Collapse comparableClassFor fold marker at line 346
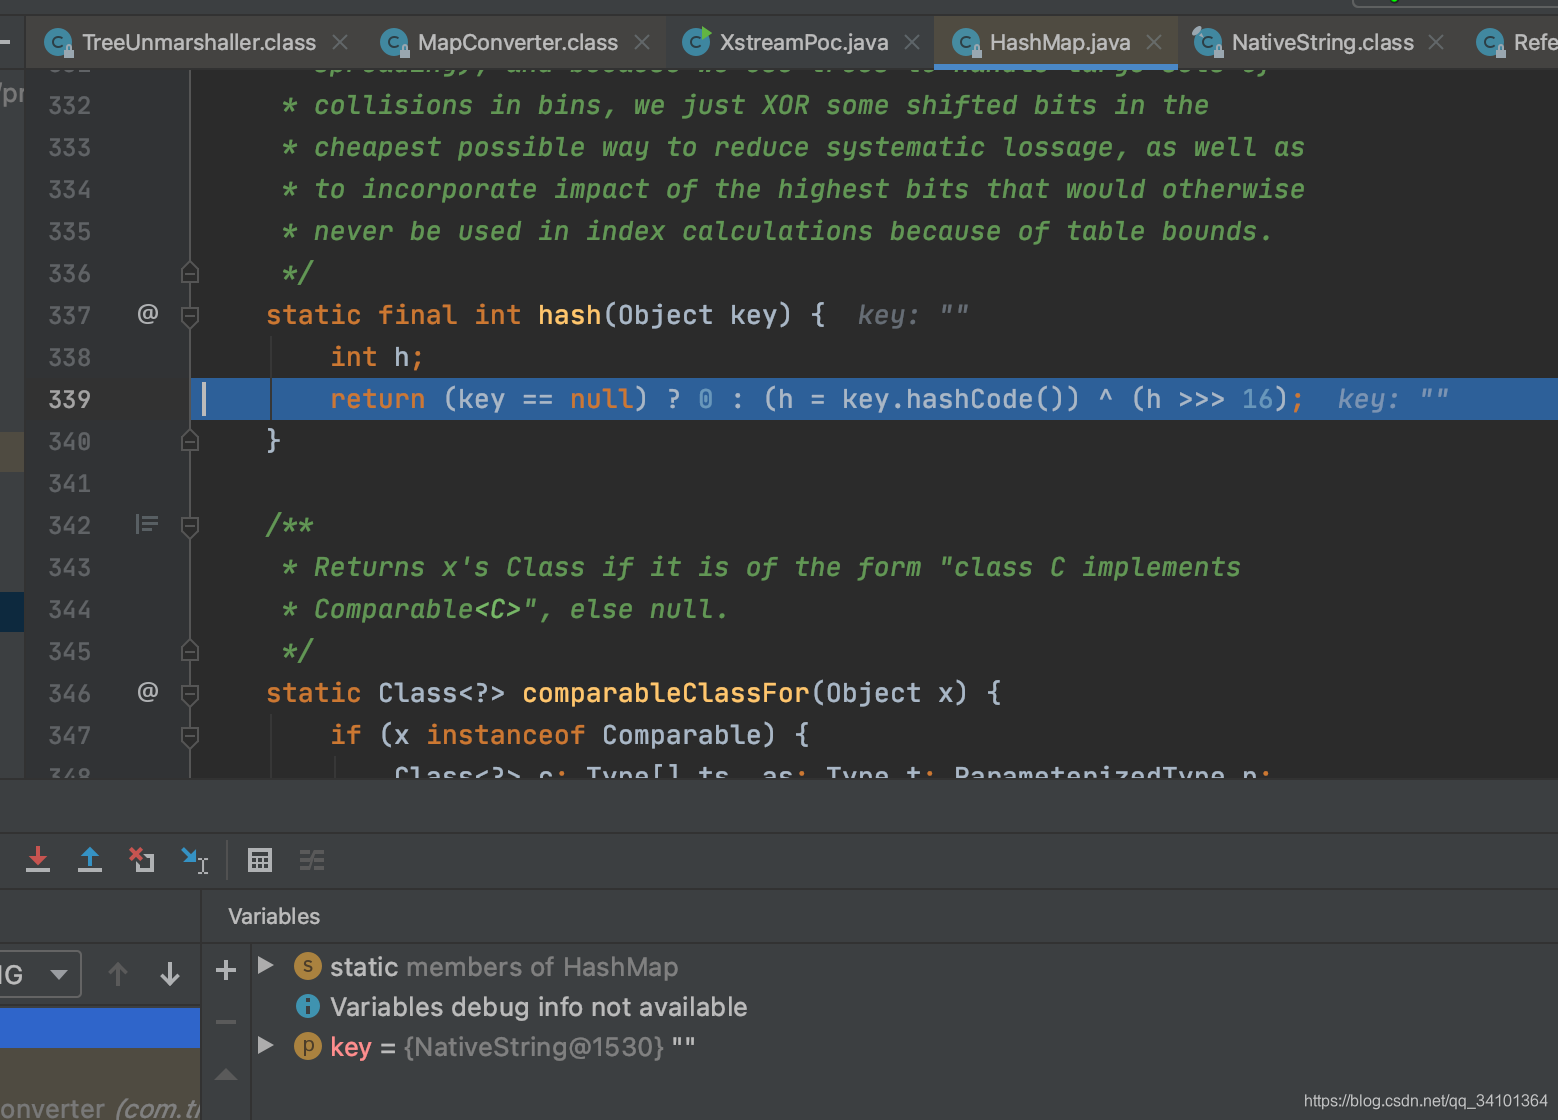The image size is (1558, 1120). (x=190, y=694)
